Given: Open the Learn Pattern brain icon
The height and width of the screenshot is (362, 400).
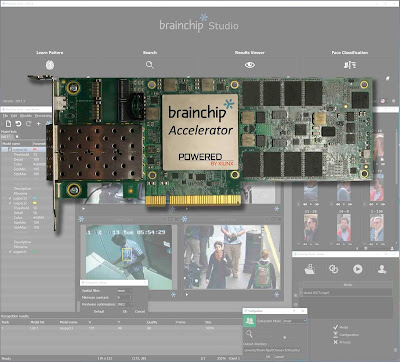Looking at the screenshot, I should click(50, 65).
